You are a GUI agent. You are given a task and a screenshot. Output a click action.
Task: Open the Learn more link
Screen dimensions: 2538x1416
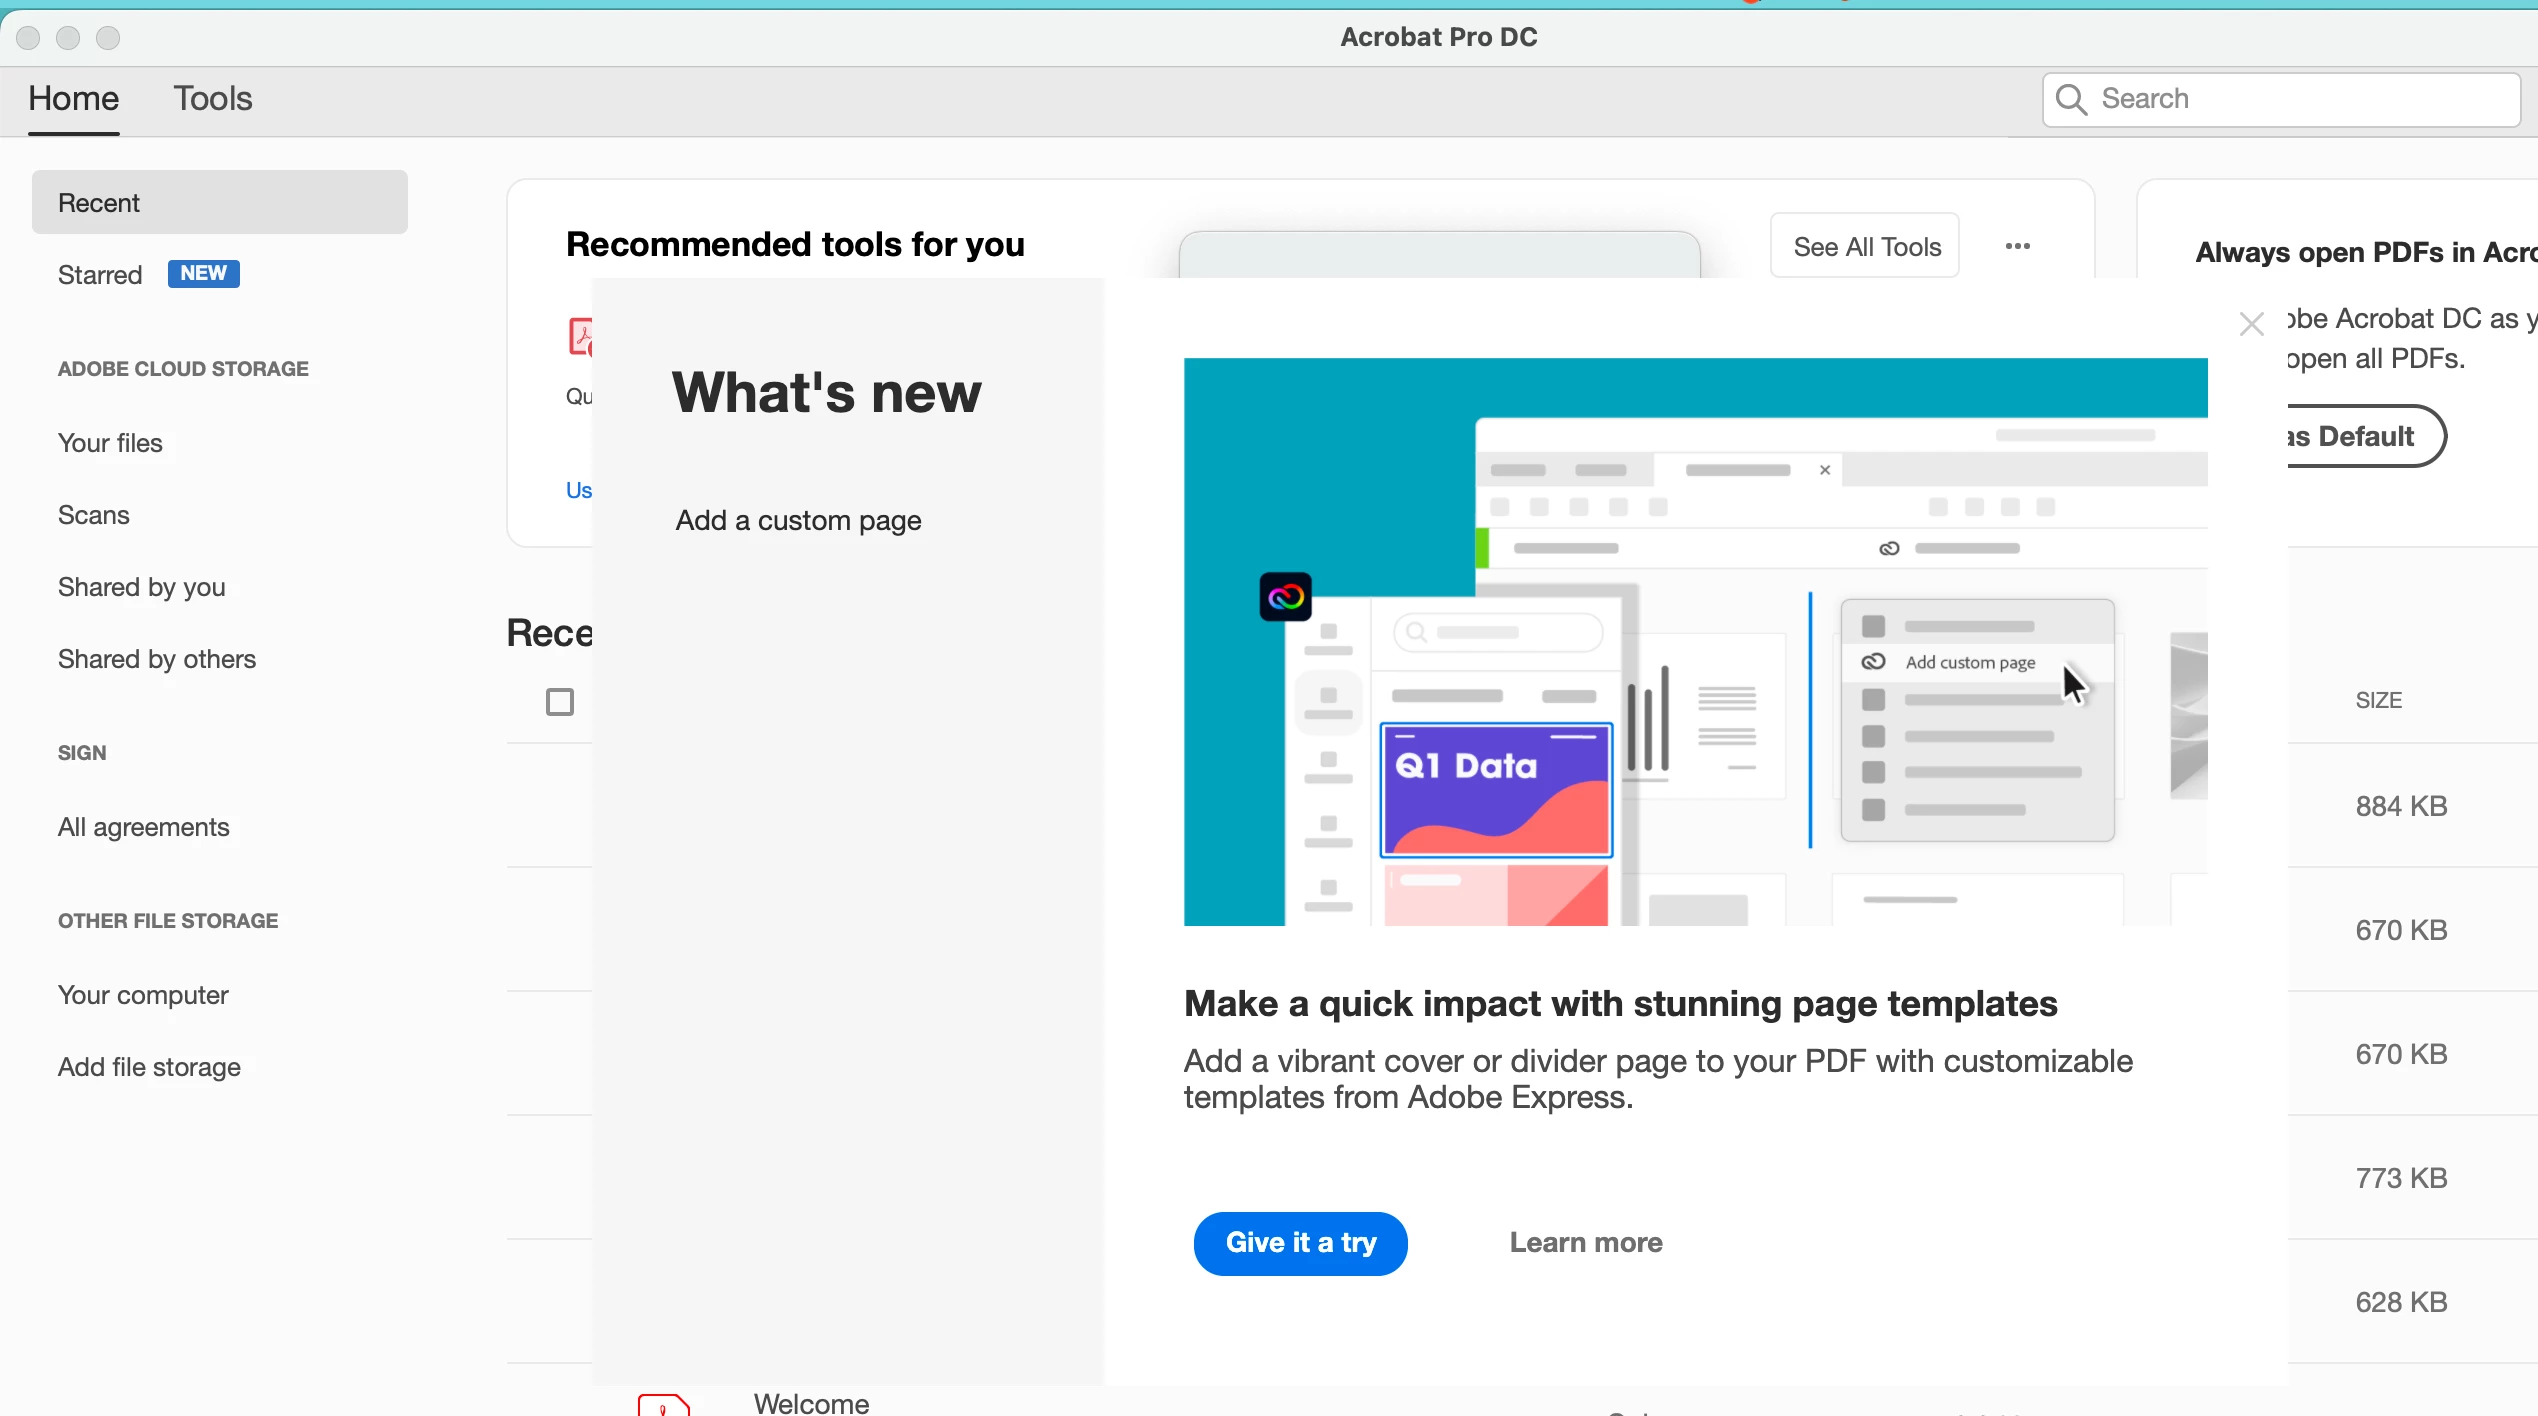click(1585, 1242)
